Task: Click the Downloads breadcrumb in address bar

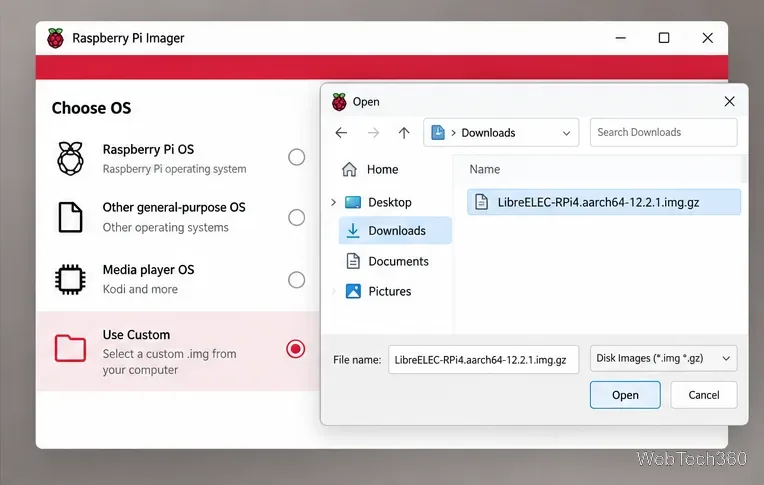Action: coord(488,133)
